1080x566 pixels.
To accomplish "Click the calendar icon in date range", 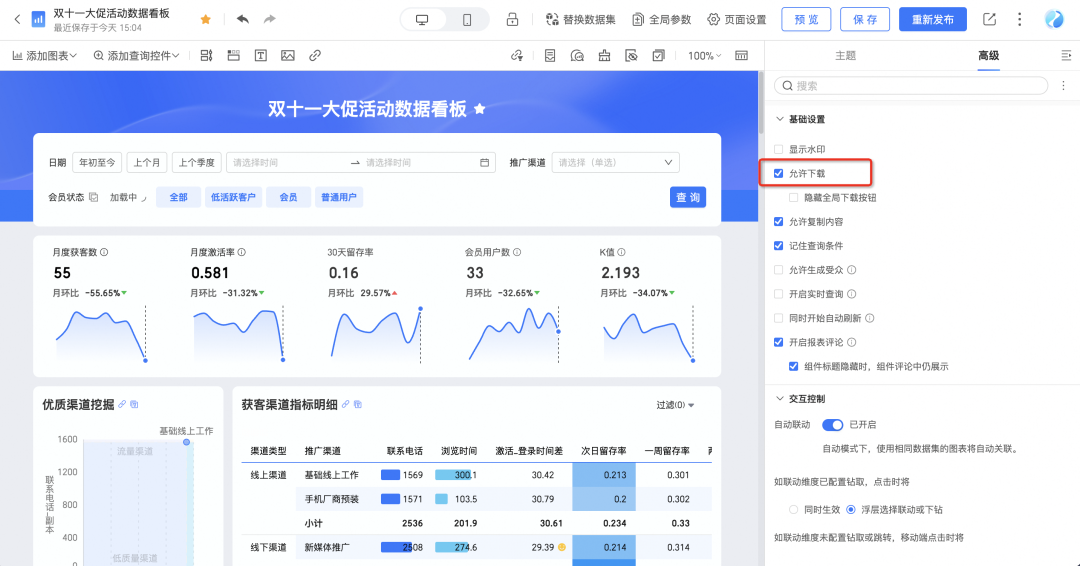I will (484, 163).
